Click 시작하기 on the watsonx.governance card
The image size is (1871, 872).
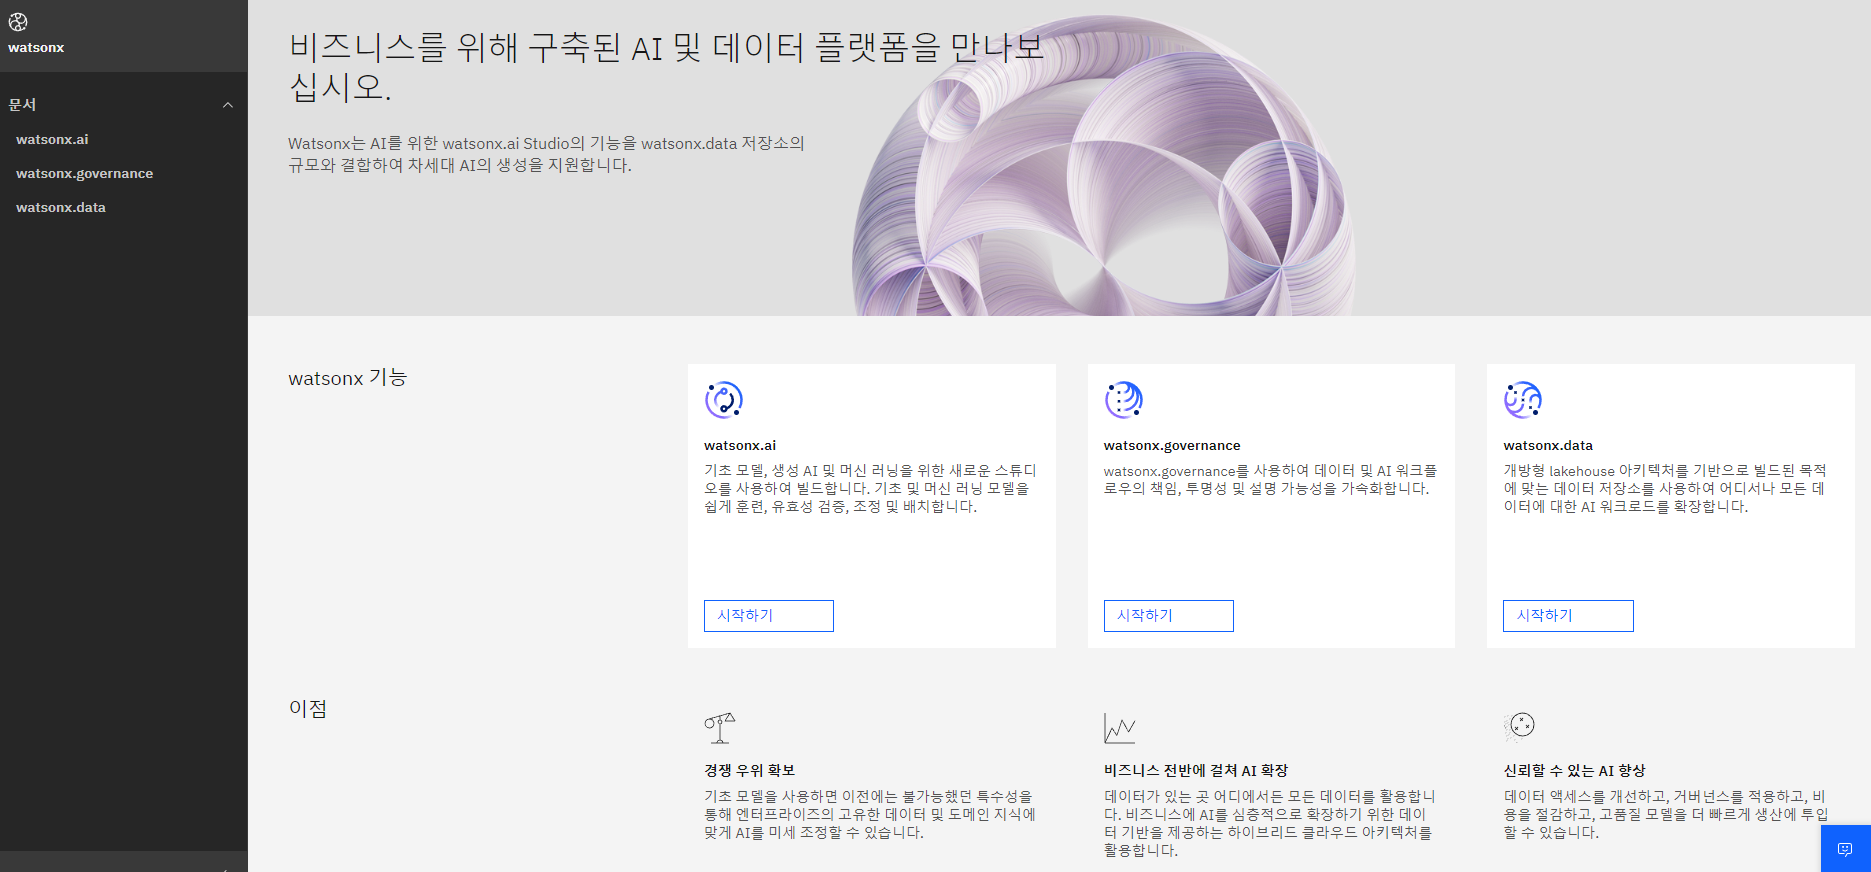pos(1169,616)
